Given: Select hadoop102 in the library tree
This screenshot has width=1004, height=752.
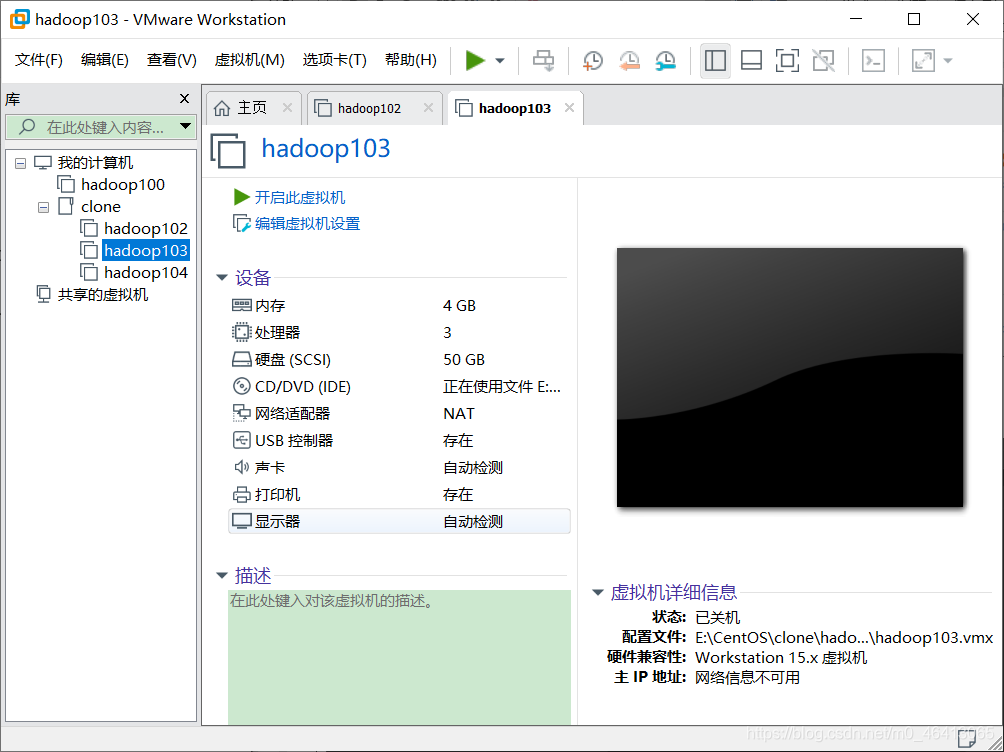Looking at the screenshot, I should [x=146, y=229].
